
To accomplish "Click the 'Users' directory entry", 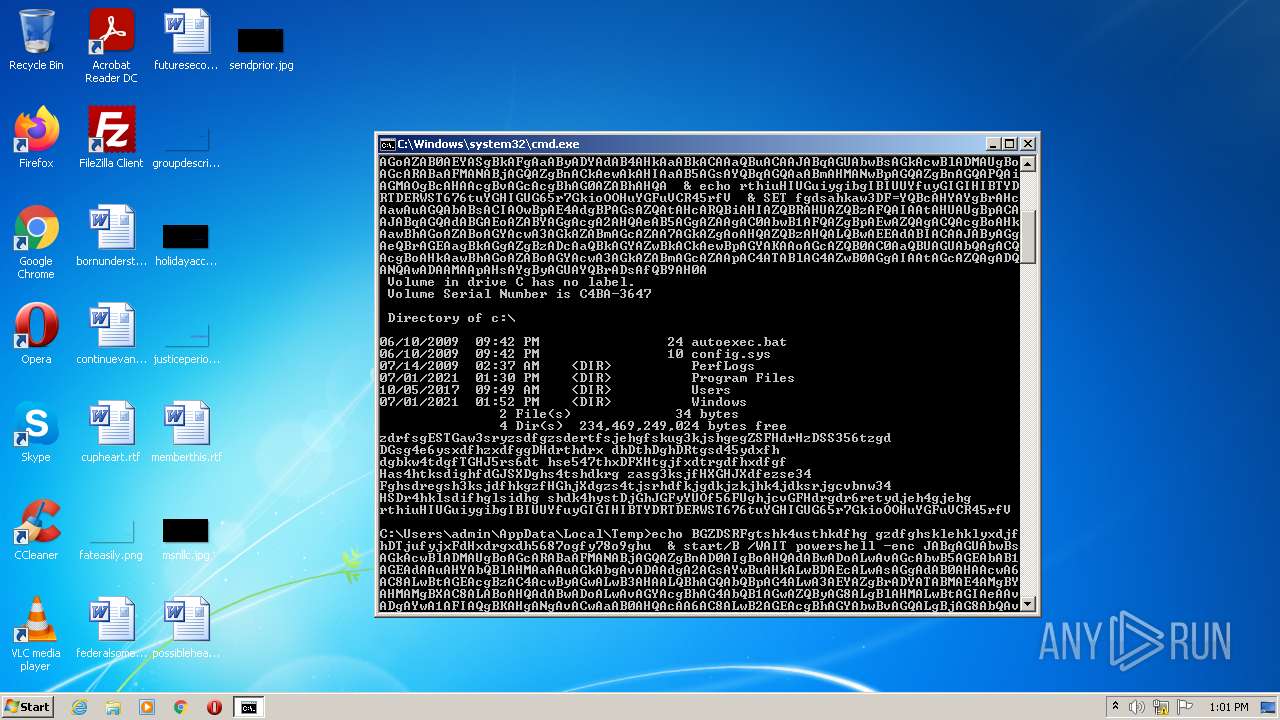I will 711,390.
